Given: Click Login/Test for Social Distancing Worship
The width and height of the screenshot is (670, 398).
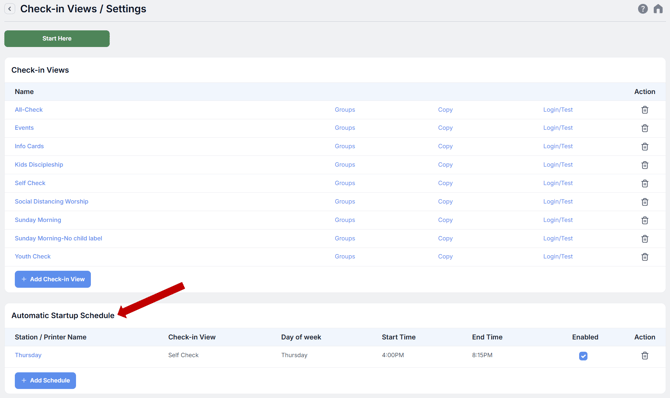Looking at the screenshot, I should click(558, 201).
